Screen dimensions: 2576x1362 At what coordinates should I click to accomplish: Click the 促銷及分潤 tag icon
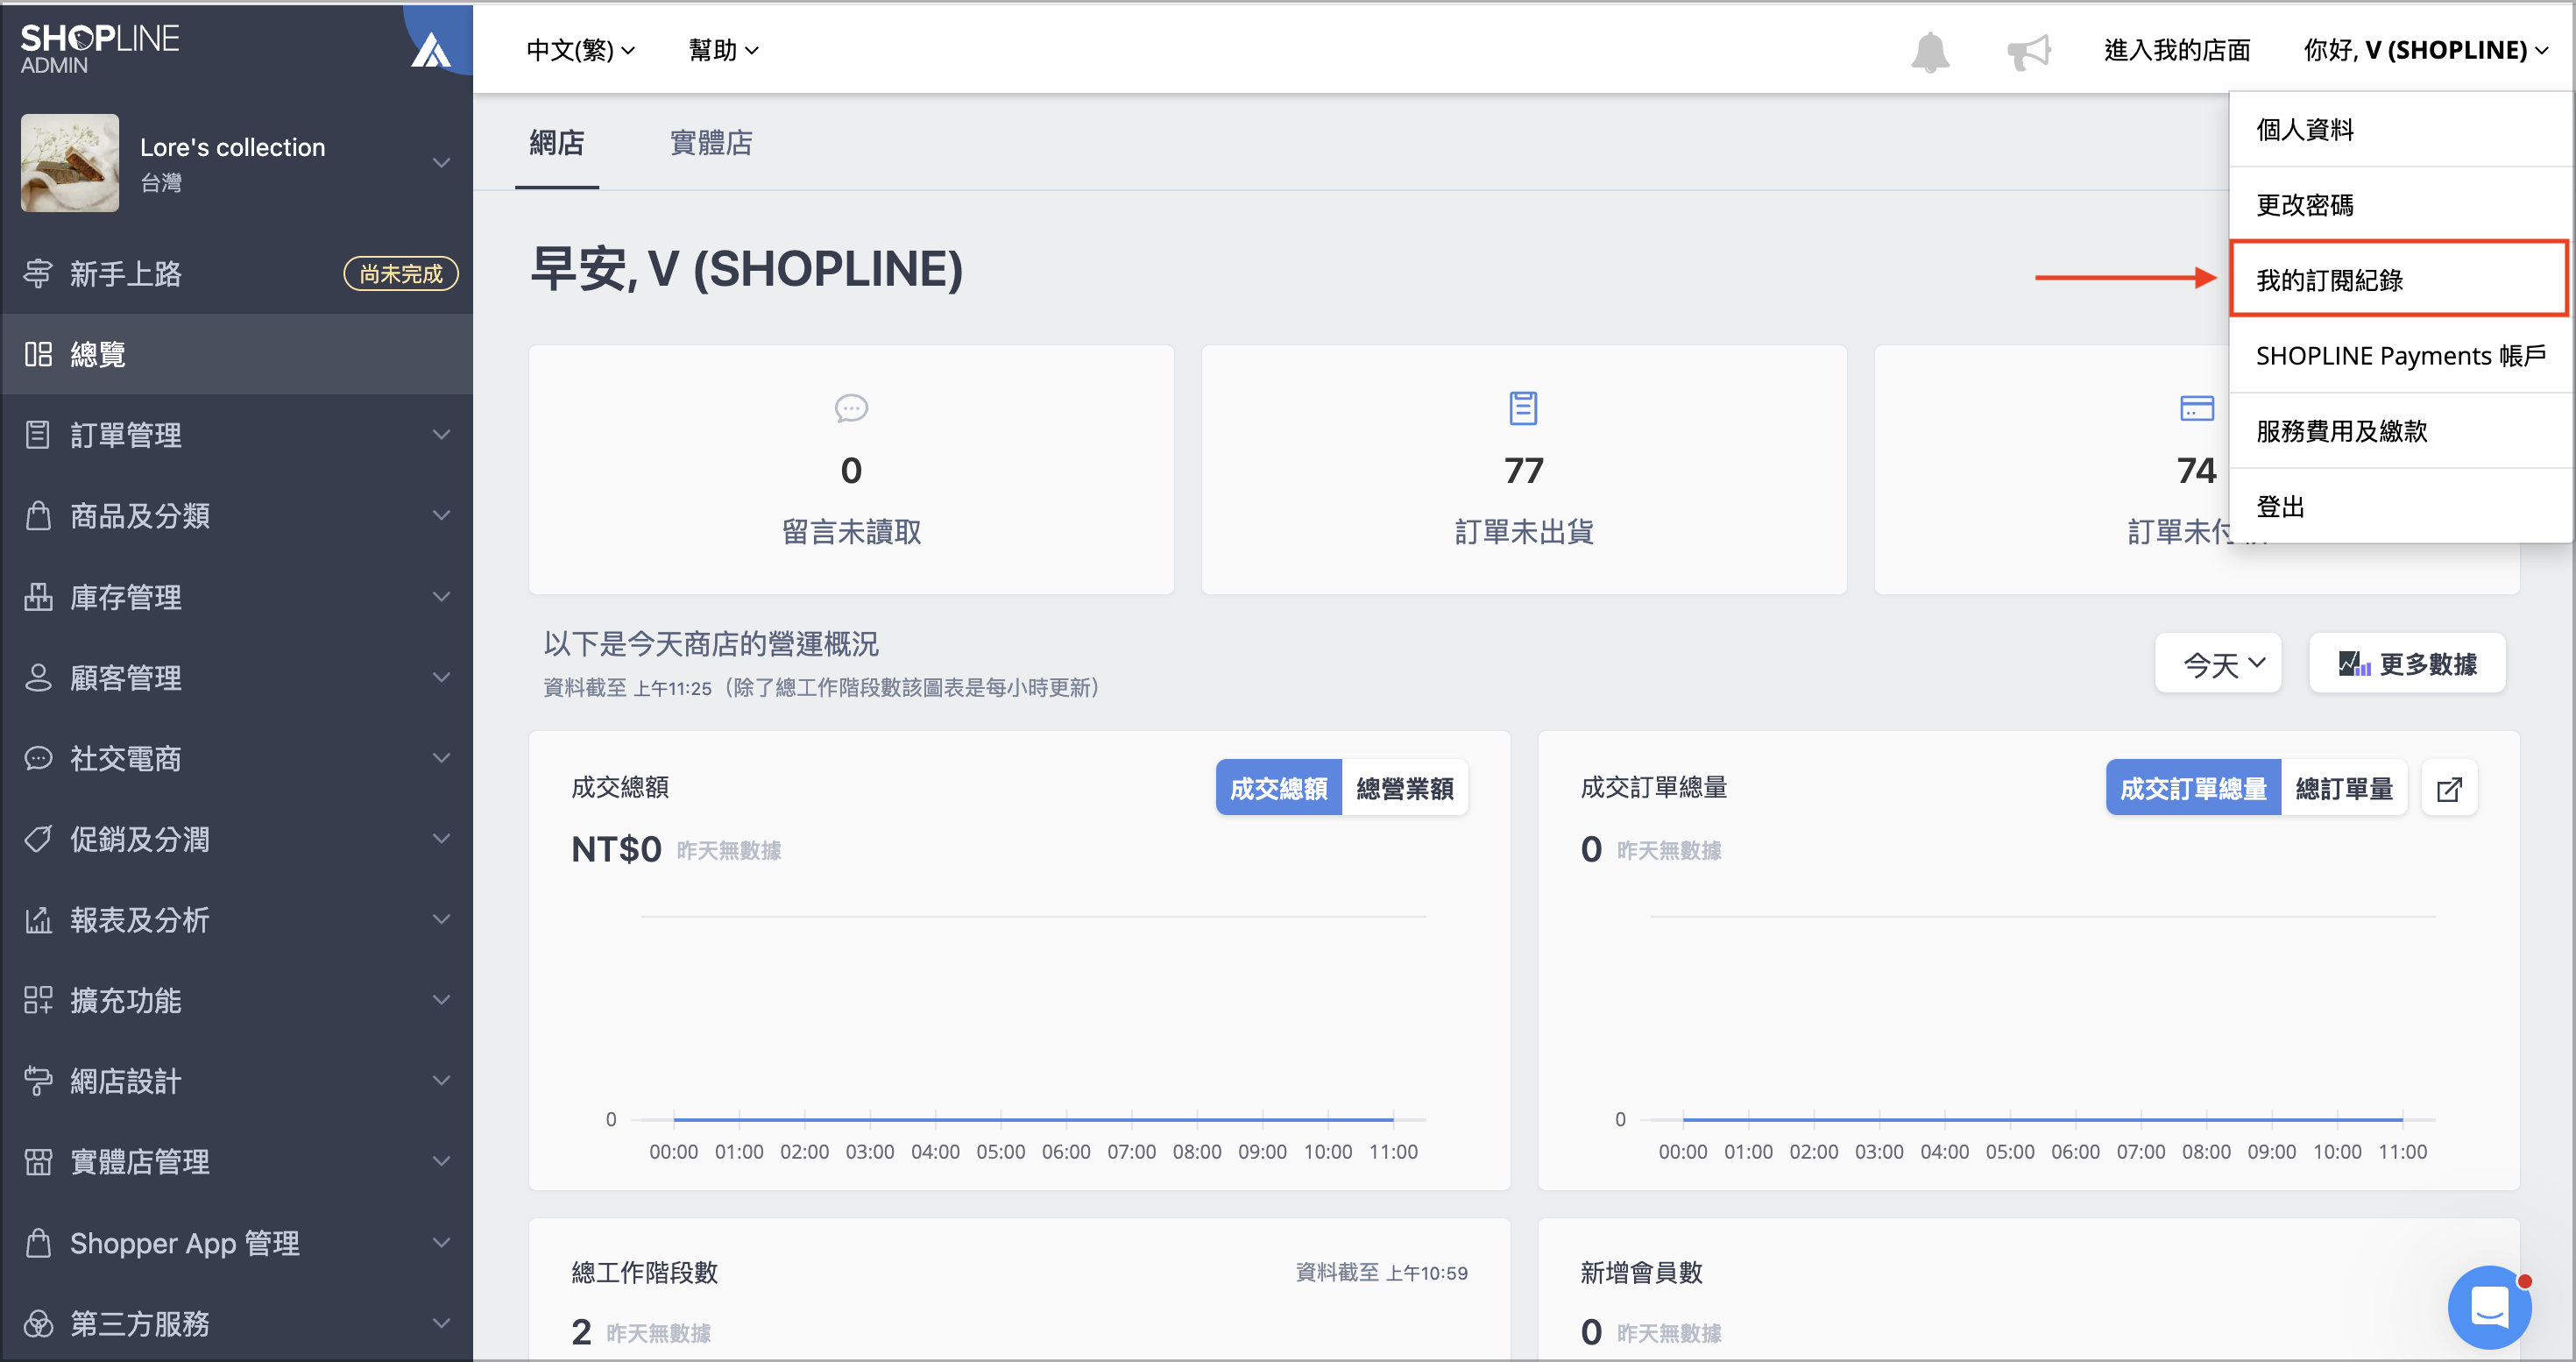pyautogui.click(x=38, y=839)
